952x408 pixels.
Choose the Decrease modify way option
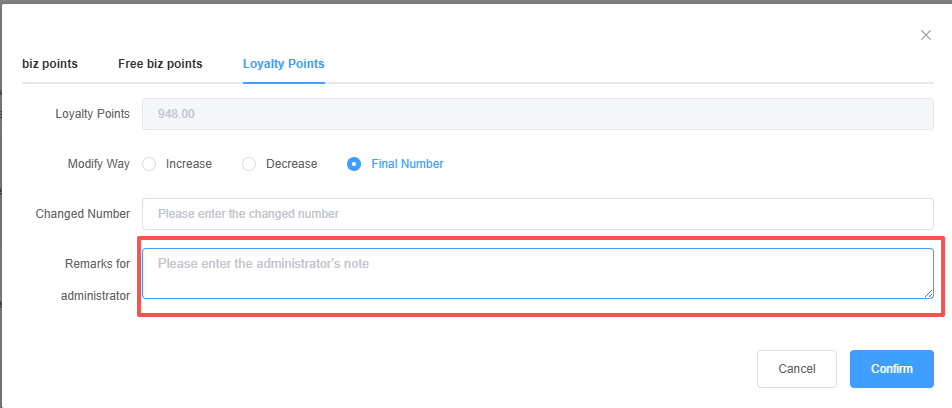pyautogui.click(x=250, y=164)
